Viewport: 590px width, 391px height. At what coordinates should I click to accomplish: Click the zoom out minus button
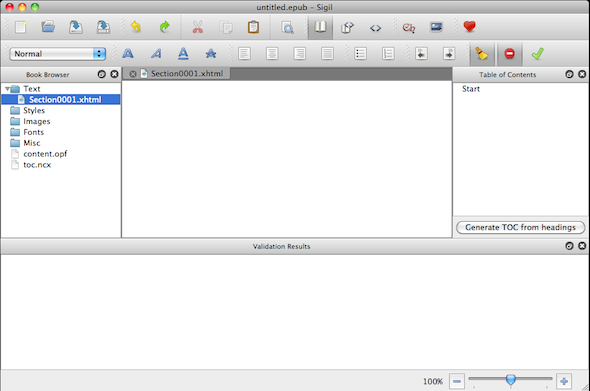(x=457, y=381)
